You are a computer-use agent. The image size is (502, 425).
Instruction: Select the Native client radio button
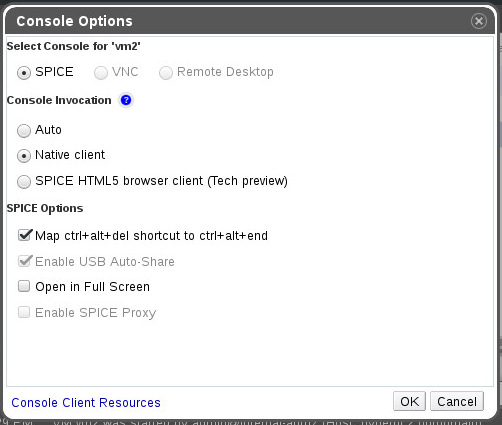coord(24,156)
